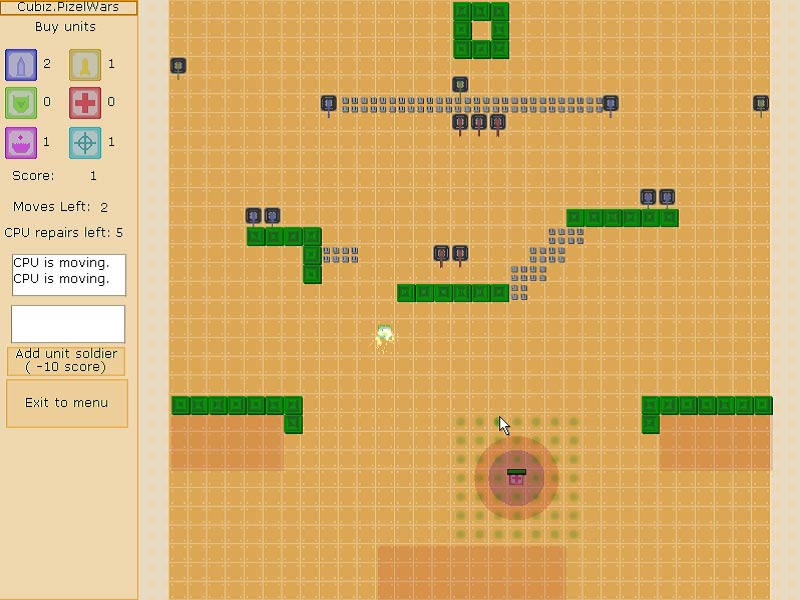Viewport: 800px width, 600px height.
Task: Click the middle of the three red units below the gray wall
Action: pyautogui.click(x=479, y=123)
